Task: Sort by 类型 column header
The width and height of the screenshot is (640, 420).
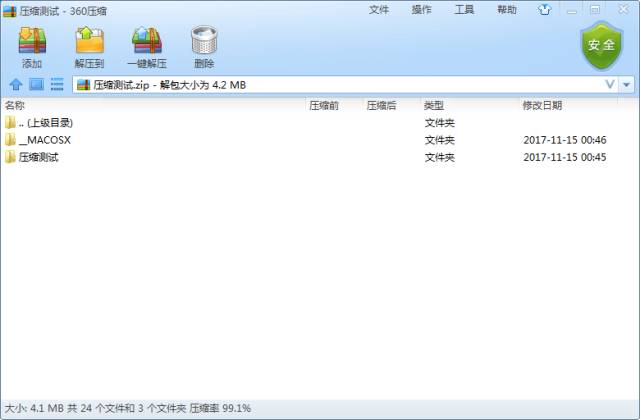Action: click(433, 106)
